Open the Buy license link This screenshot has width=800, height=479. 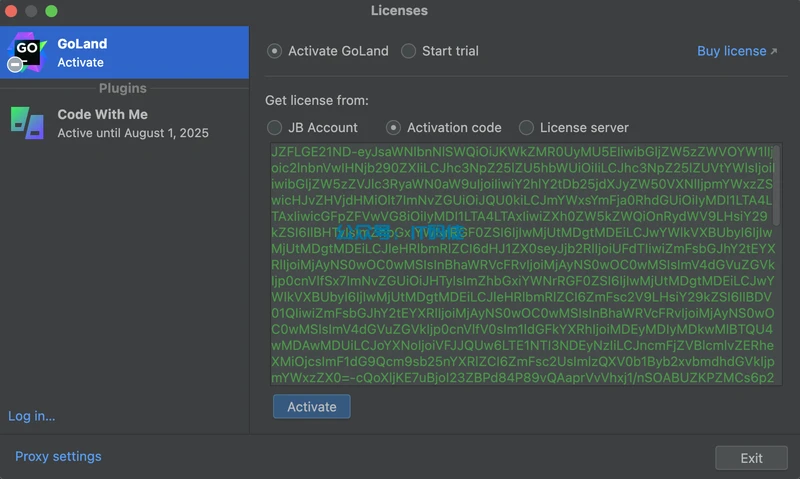731,51
